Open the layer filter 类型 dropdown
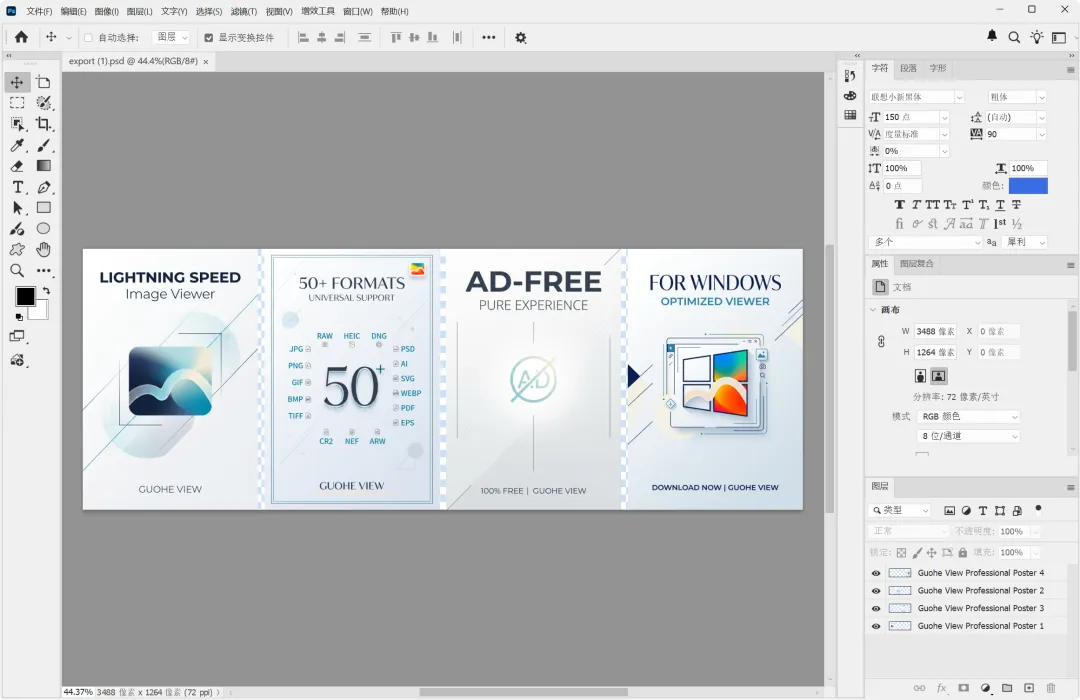Image resolution: width=1080 pixels, height=700 pixels. tap(901, 511)
